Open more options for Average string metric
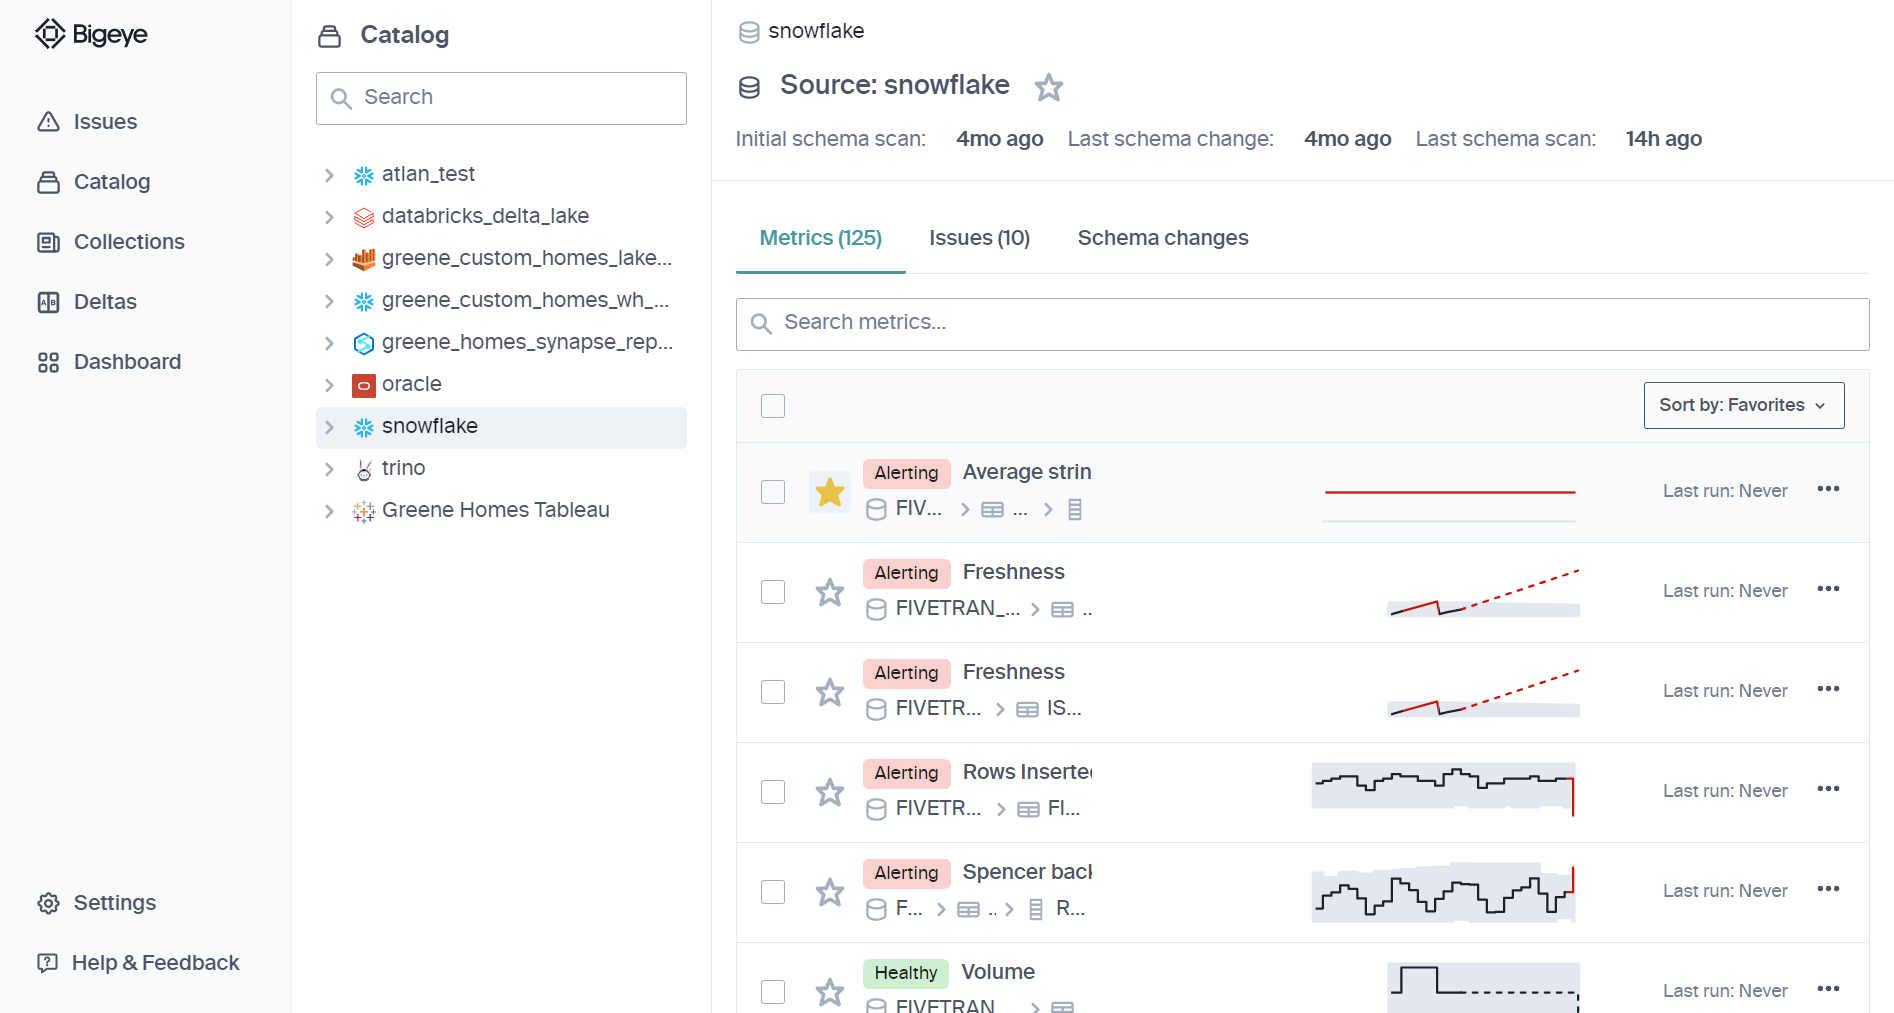The height and width of the screenshot is (1013, 1894). click(1829, 489)
